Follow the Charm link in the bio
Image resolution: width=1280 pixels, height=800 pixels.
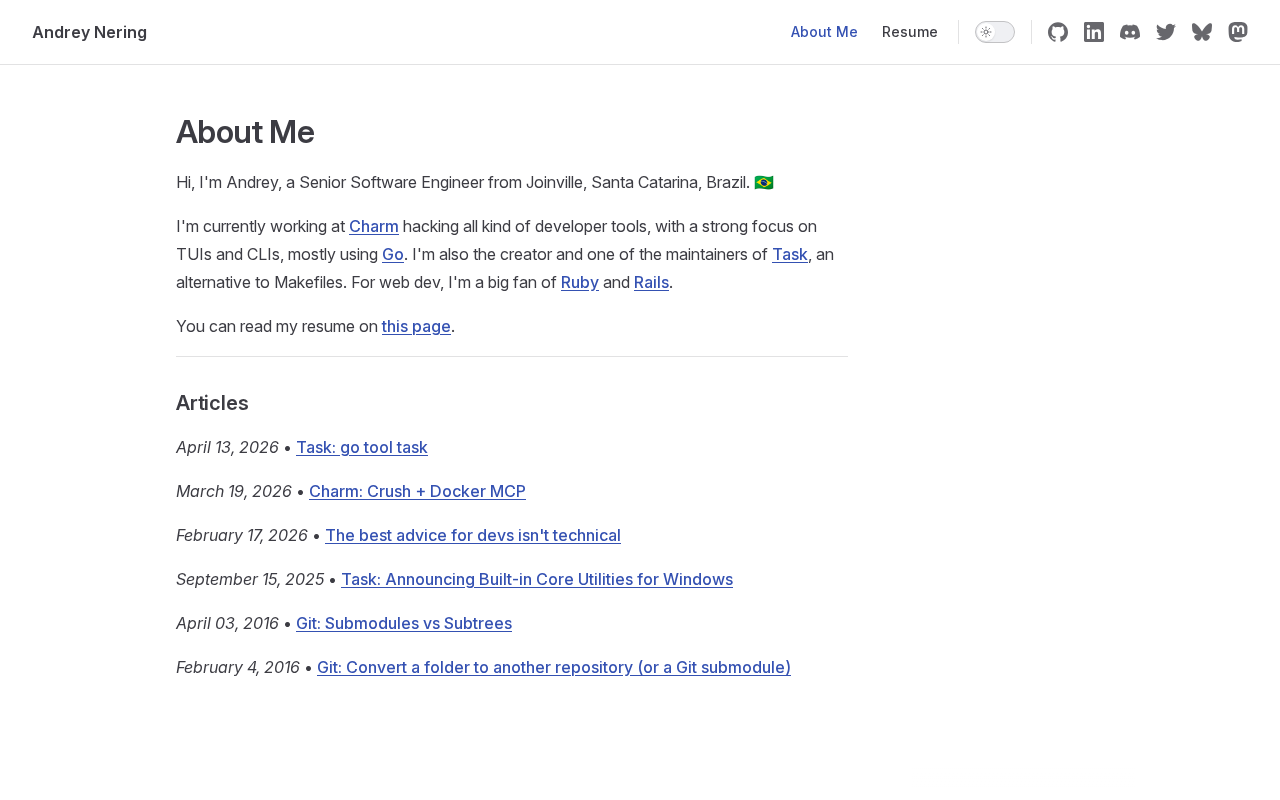374,226
